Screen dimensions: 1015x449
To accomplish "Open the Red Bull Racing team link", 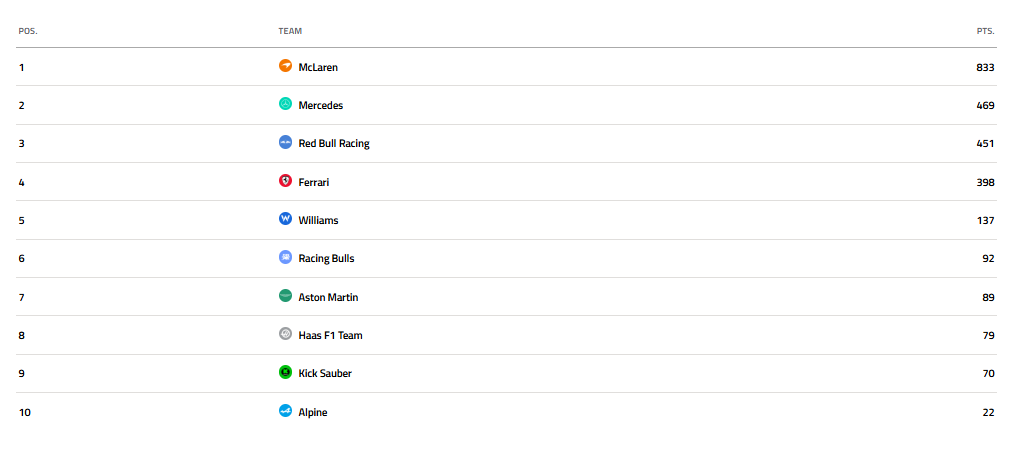I will point(334,143).
